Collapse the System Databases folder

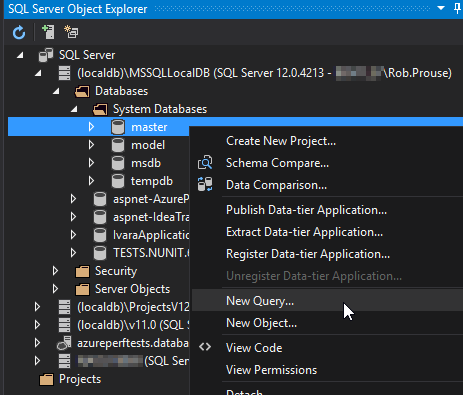click(74, 109)
